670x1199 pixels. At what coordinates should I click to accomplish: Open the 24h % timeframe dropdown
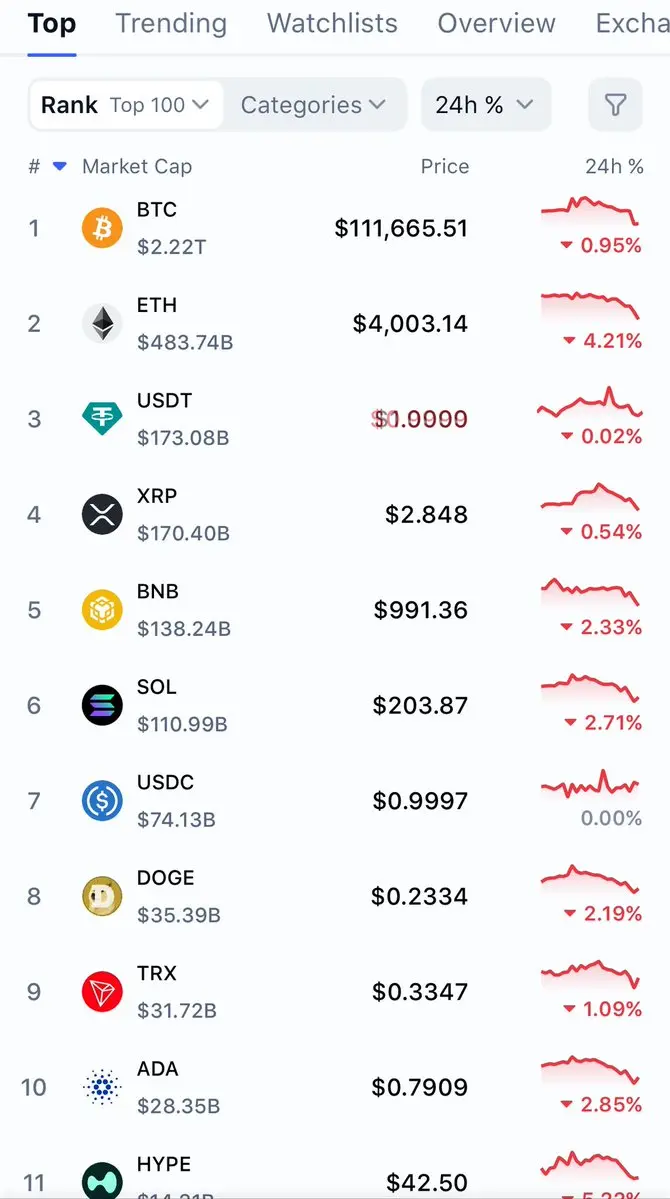[485, 105]
